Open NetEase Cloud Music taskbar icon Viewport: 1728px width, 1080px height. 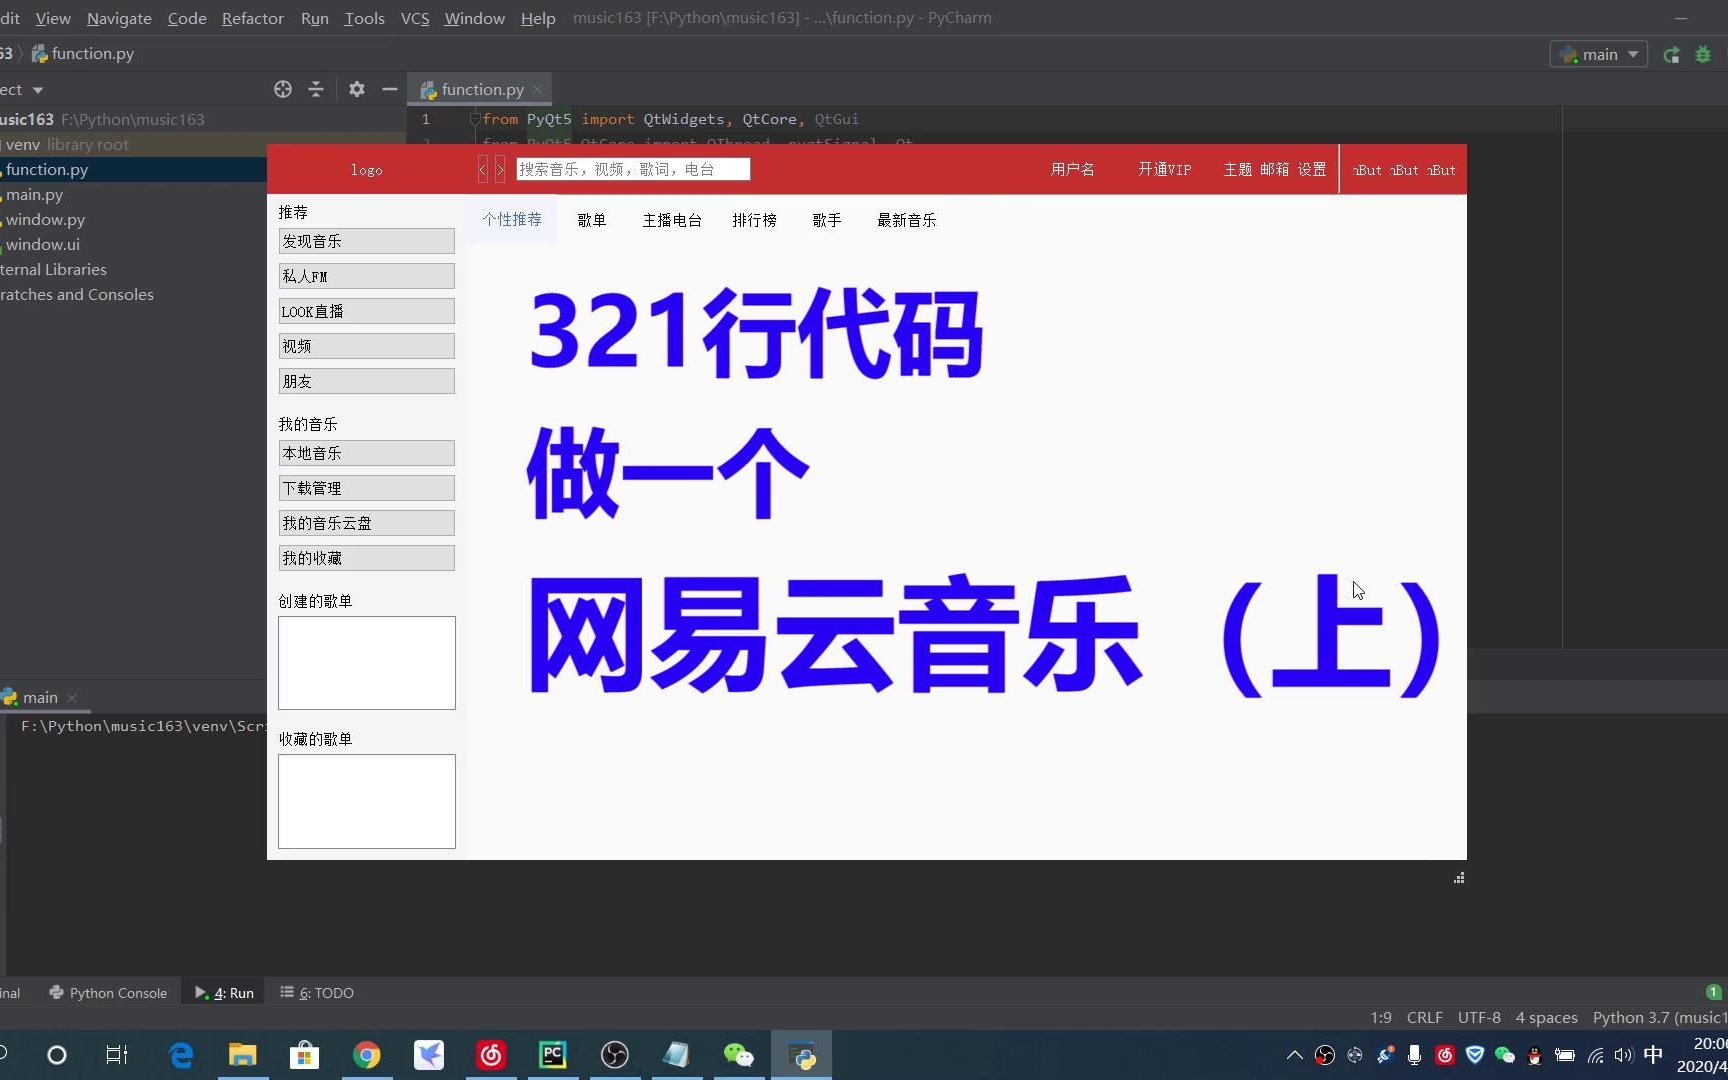click(491, 1055)
